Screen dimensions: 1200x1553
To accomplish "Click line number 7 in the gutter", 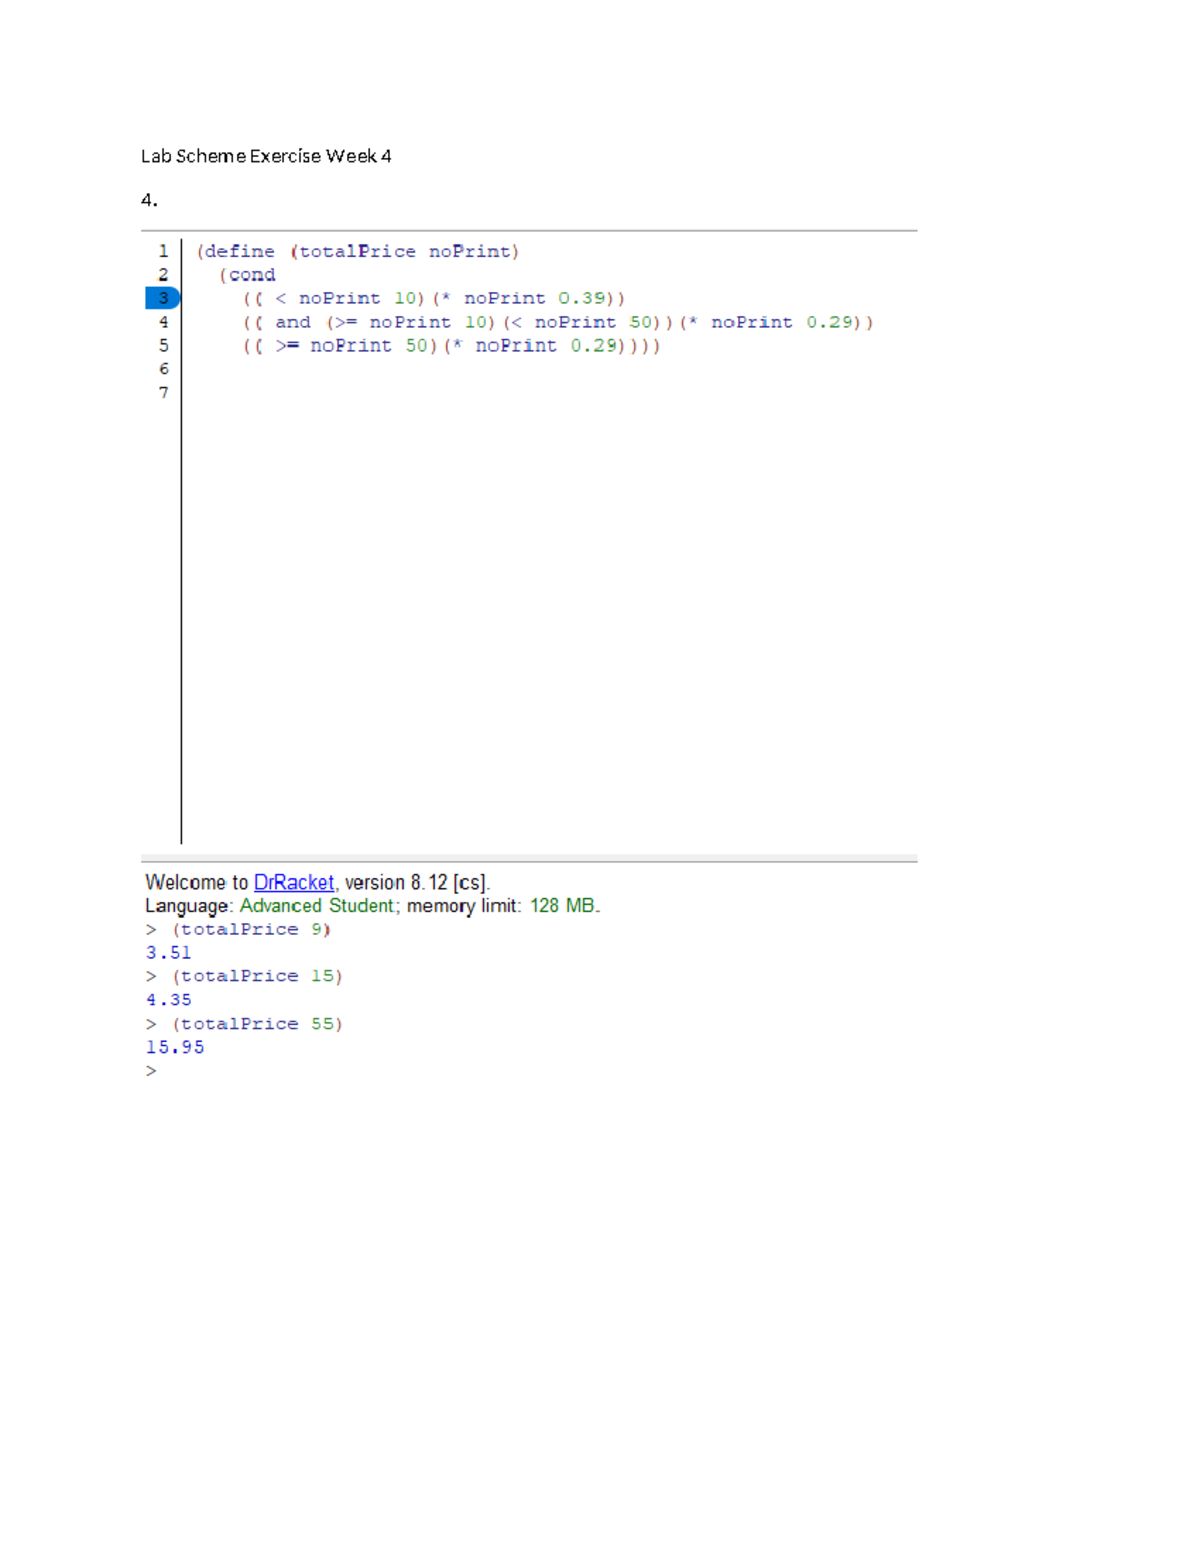I will (x=163, y=392).
